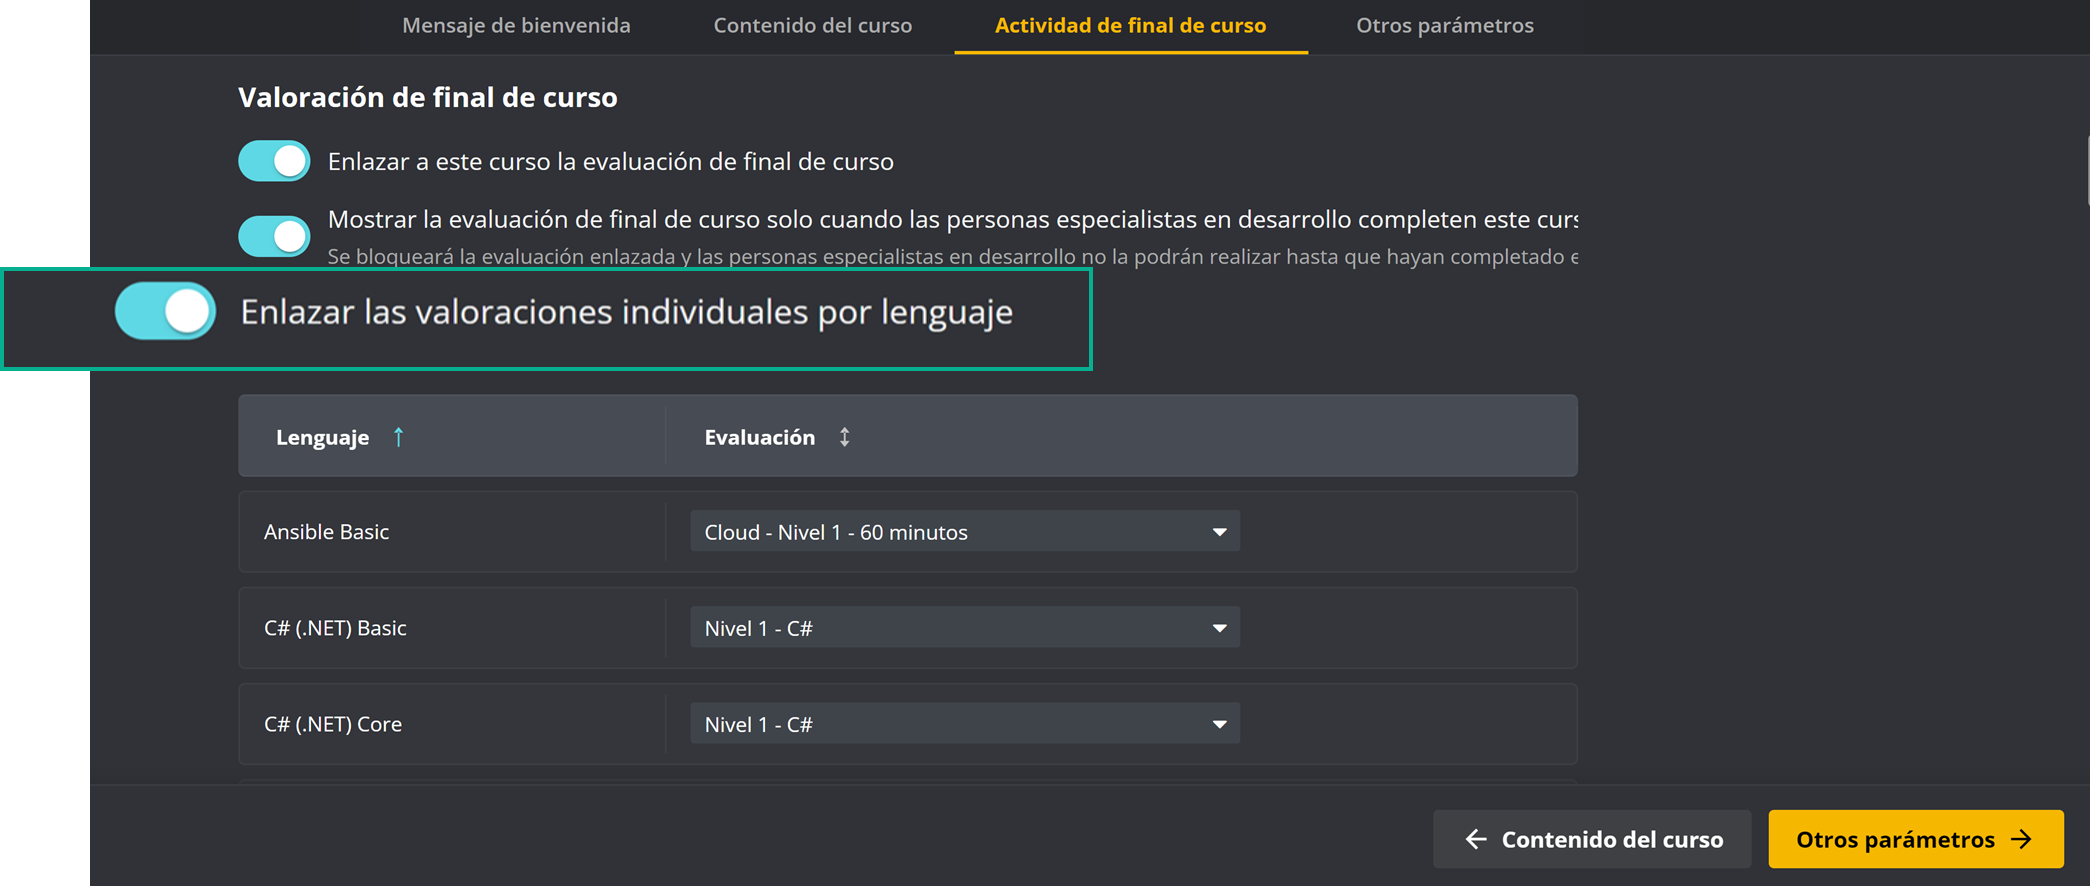
Task: Click the cyan ascending sort arrow beside Lenguaje
Action: [398, 437]
